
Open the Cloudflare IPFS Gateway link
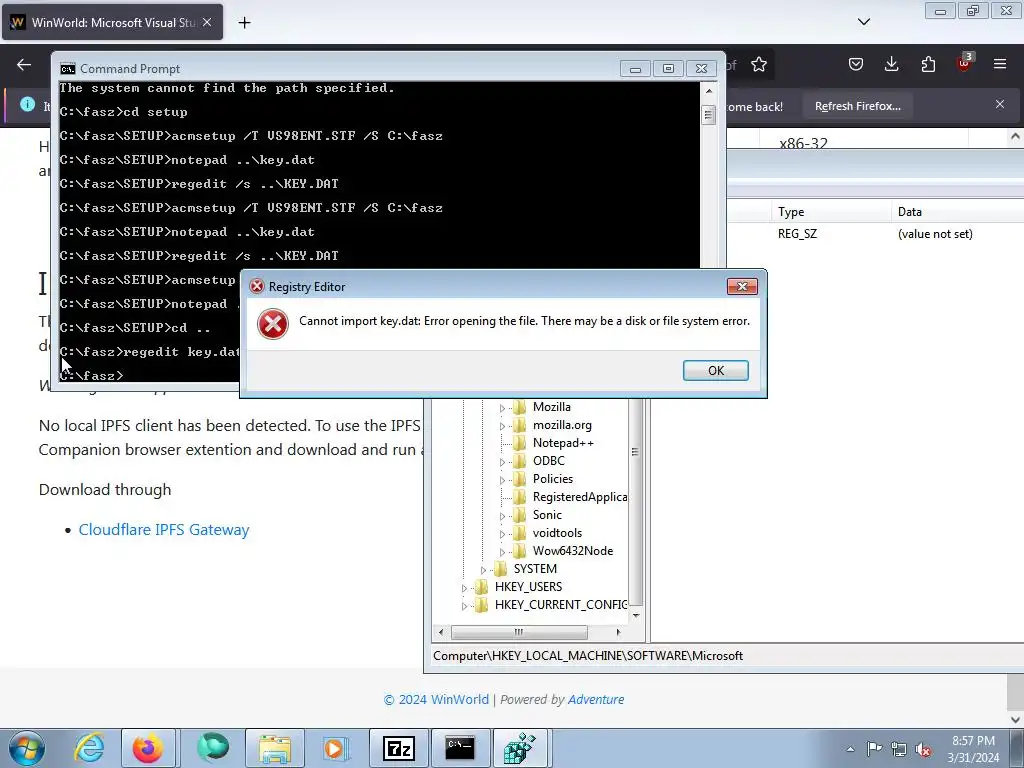coord(164,530)
